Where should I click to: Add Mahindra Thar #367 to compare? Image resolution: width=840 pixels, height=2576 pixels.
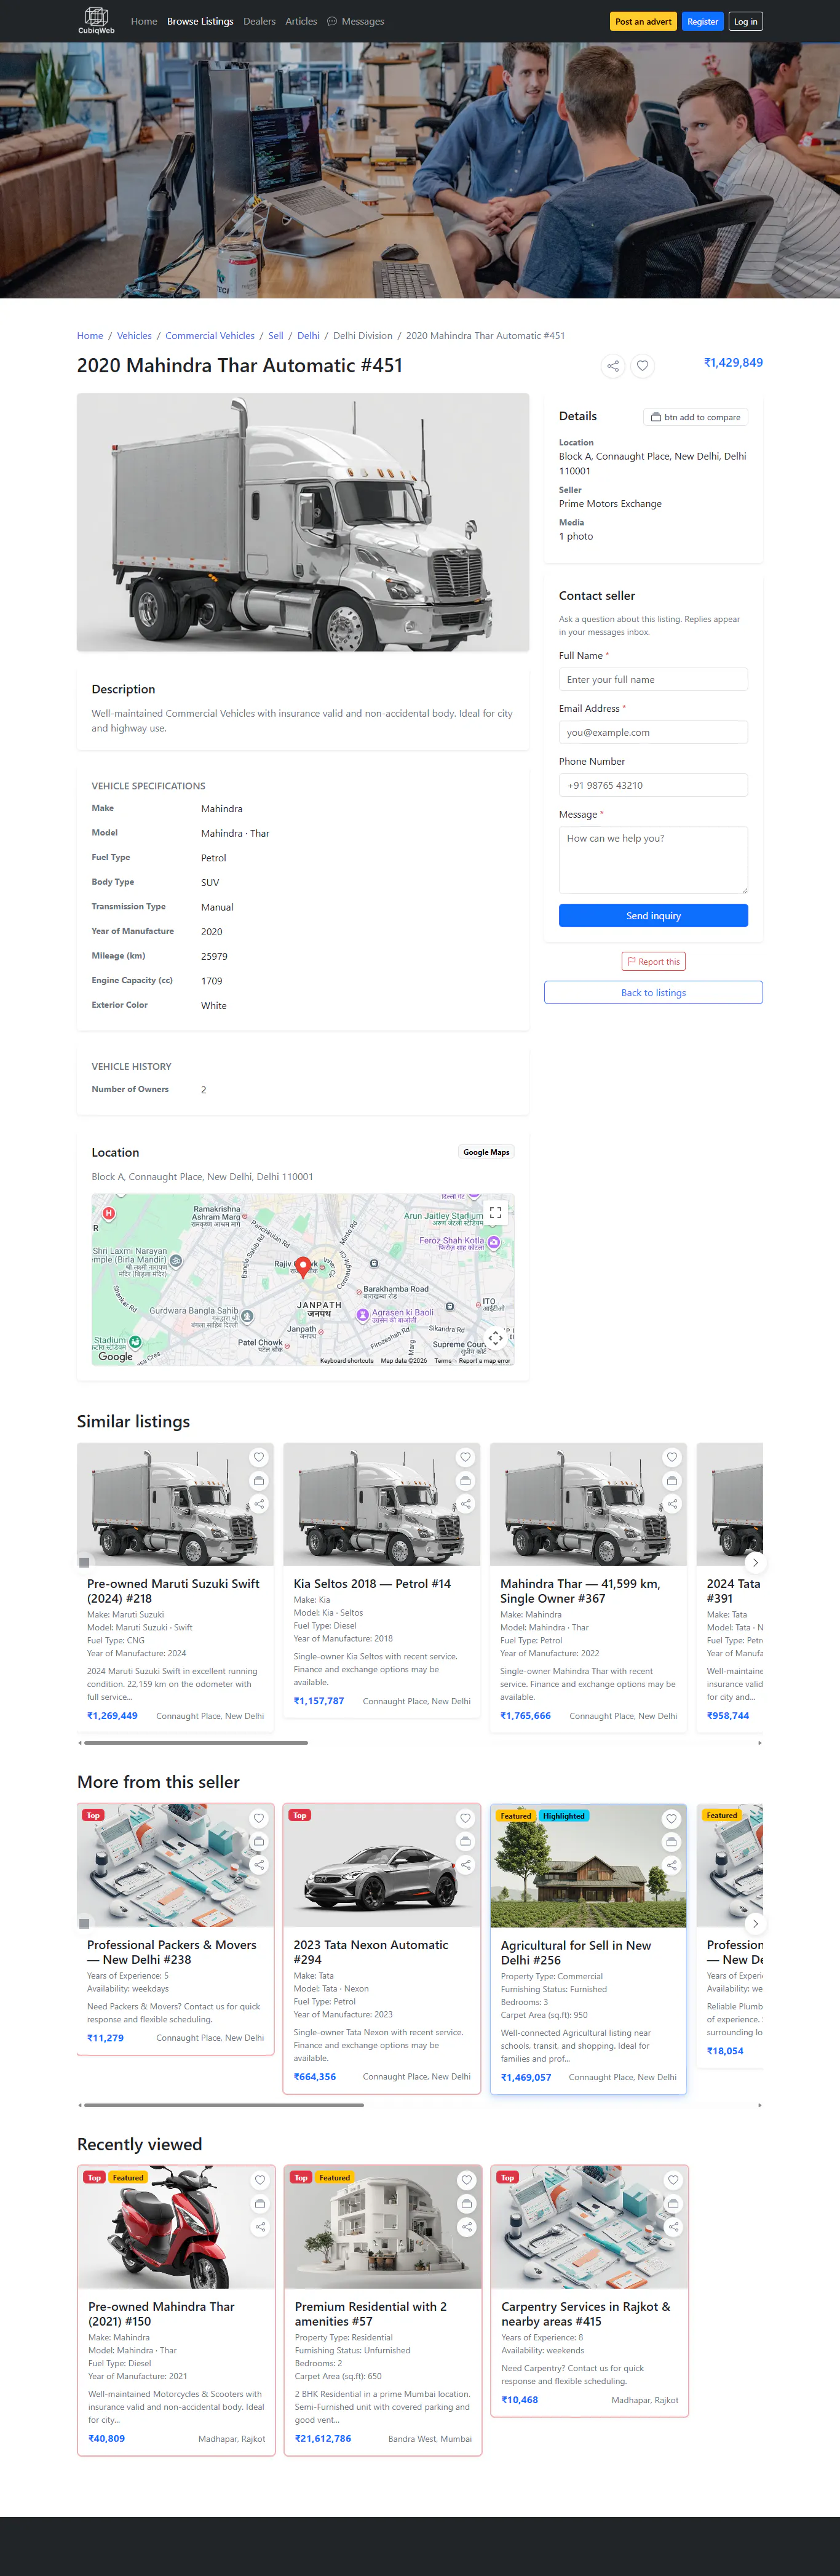pos(672,1480)
